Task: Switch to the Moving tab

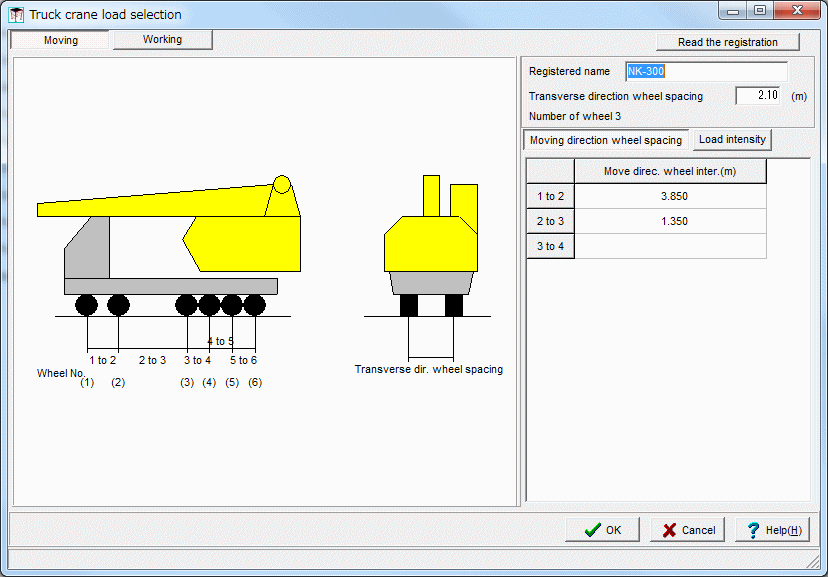Action: pos(60,40)
